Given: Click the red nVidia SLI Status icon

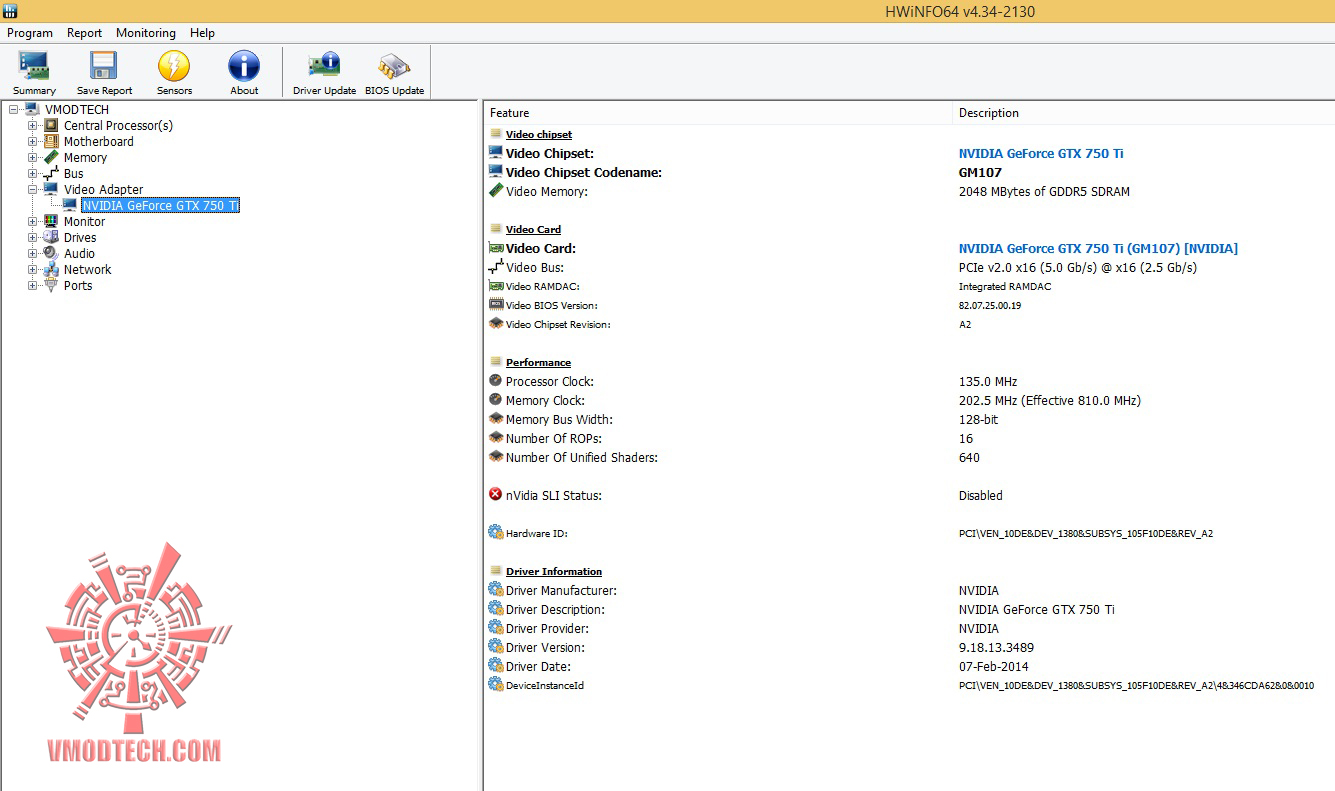Looking at the screenshot, I should point(496,494).
